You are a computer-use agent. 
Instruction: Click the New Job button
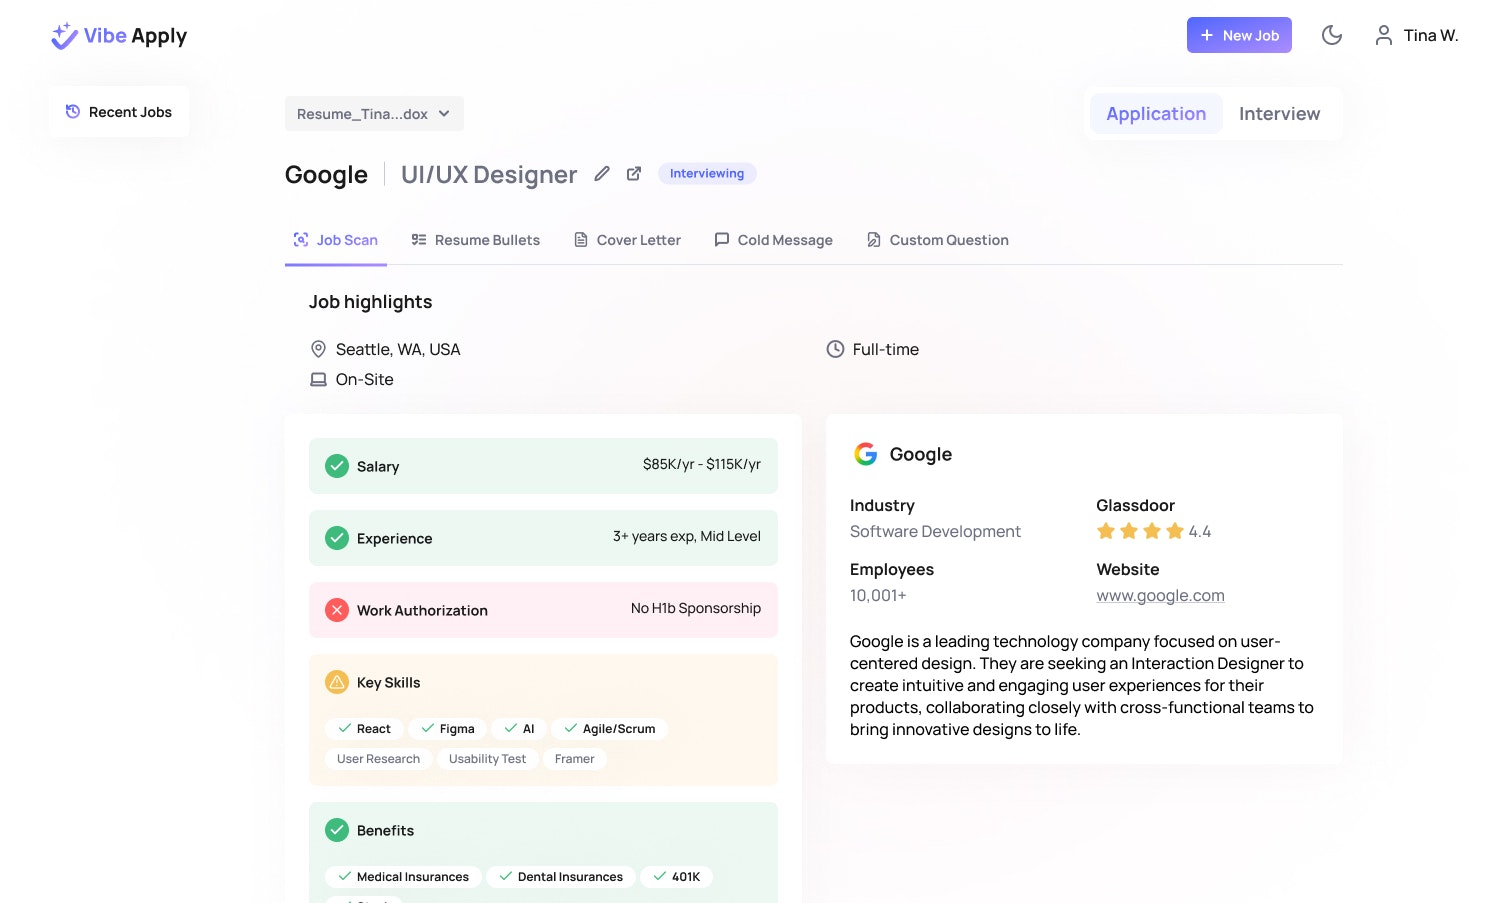1239,35
